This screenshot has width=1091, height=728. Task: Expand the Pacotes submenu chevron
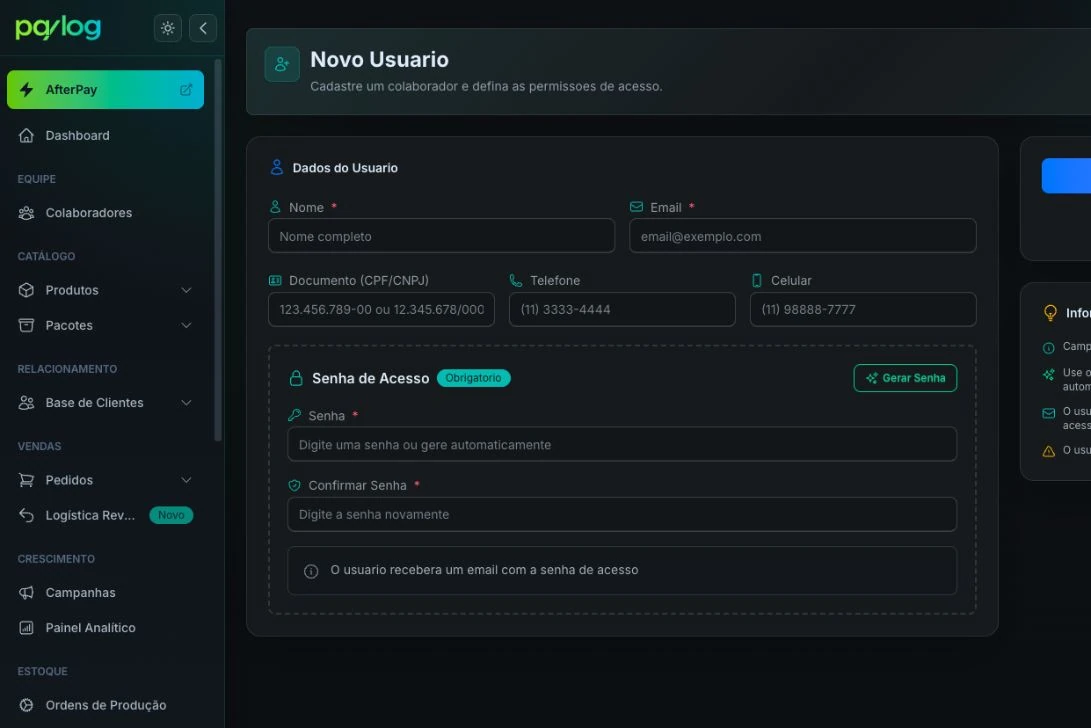[186, 326]
